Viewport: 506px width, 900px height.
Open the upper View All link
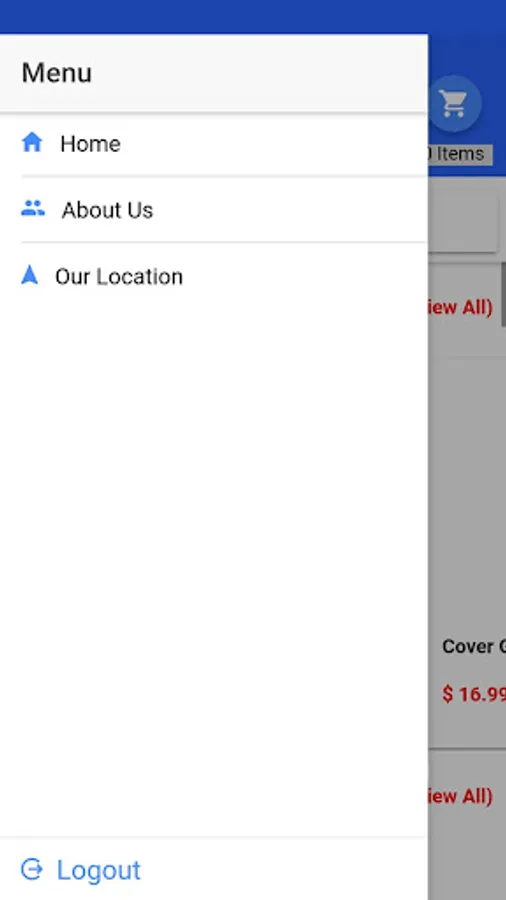(x=460, y=307)
